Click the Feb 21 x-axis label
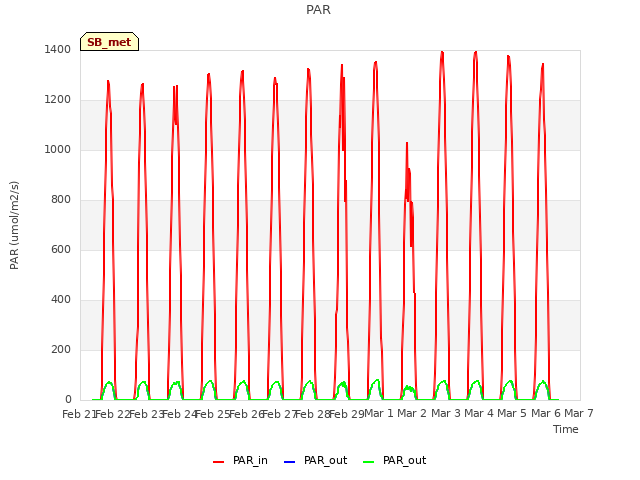Viewport: 640px width, 480px height. (x=79, y=414)
